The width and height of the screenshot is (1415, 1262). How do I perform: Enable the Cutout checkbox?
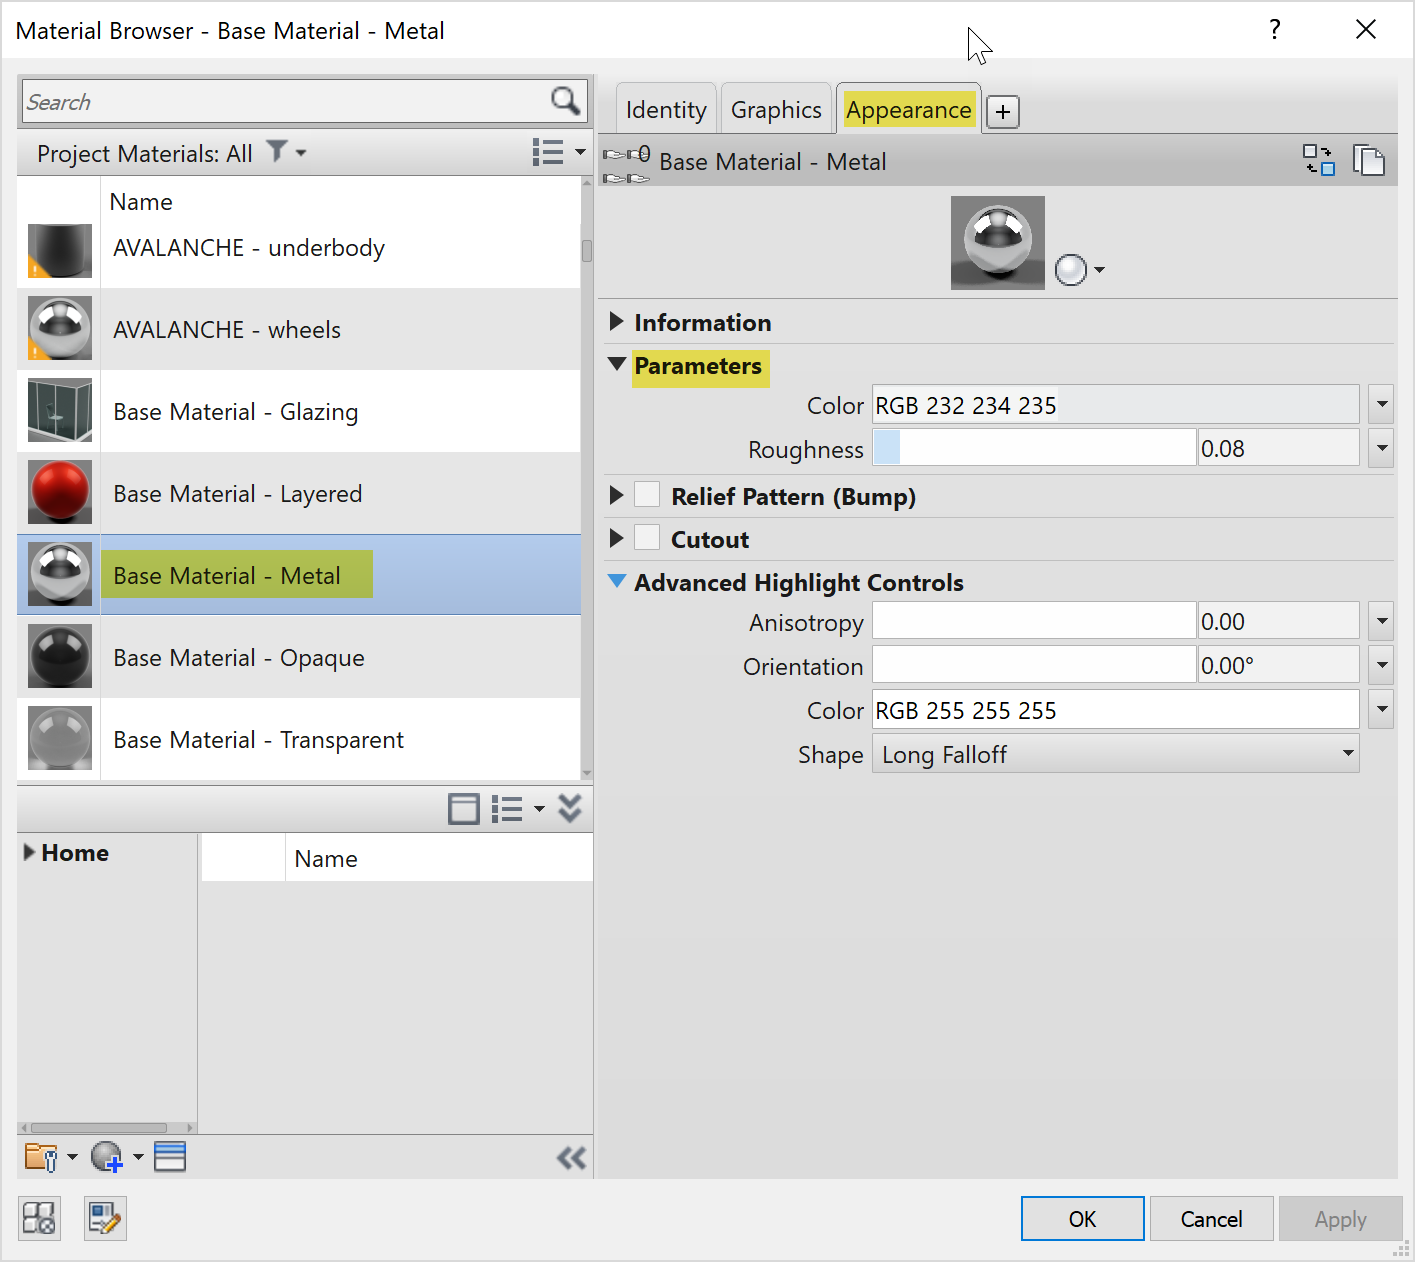[648, 537]
